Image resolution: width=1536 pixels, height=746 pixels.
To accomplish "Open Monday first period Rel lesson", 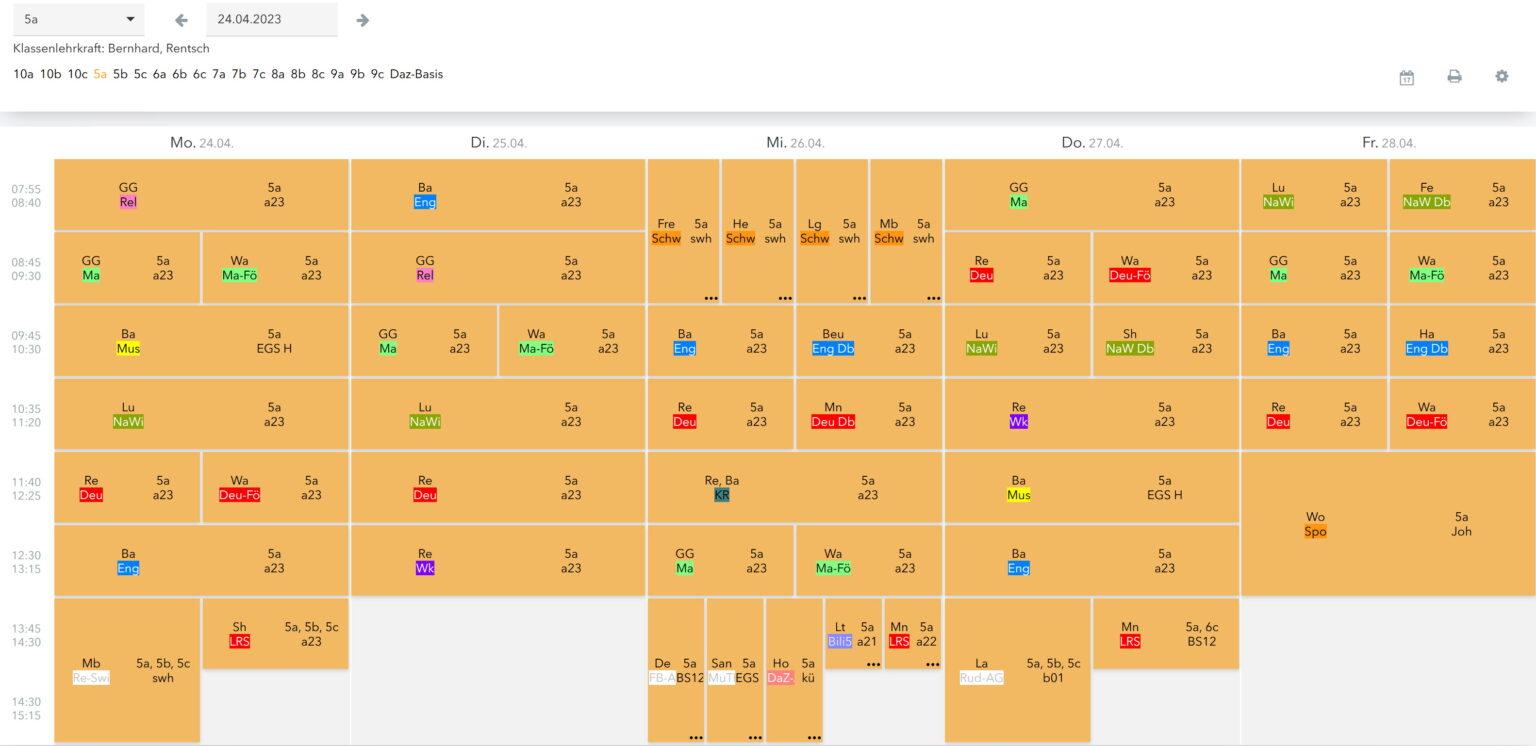I will click(202, 195).
